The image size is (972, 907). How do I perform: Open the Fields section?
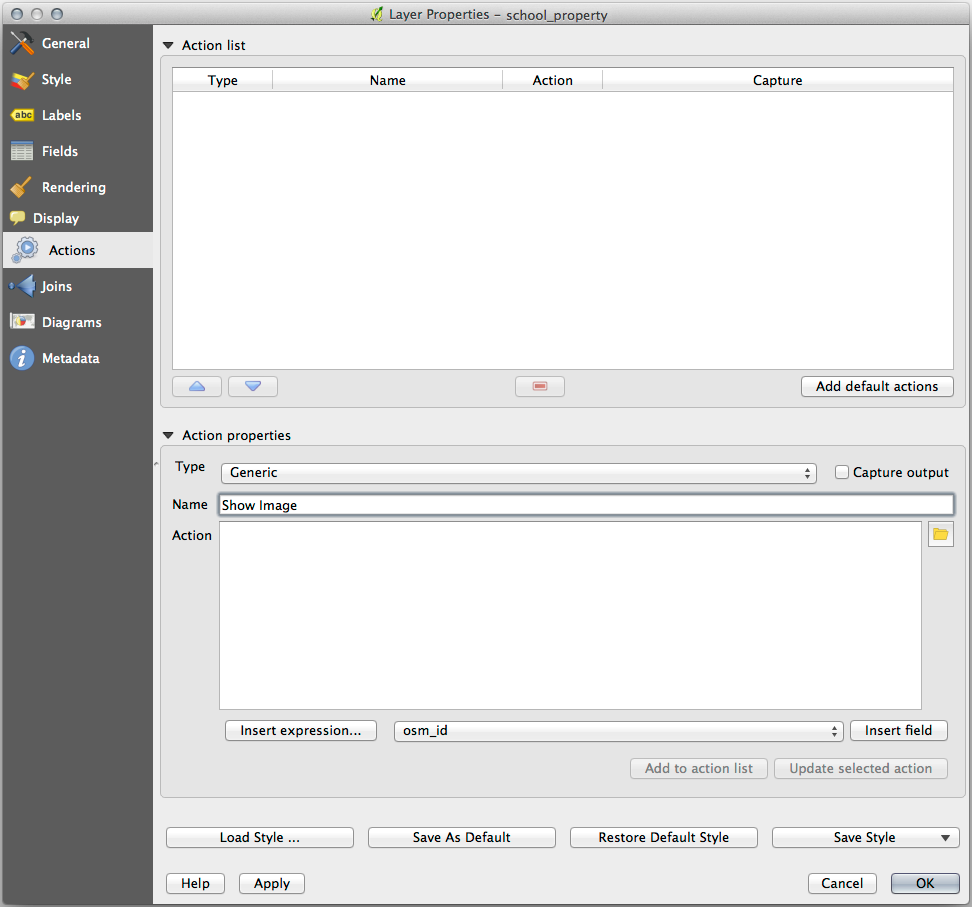coord(59,151)
